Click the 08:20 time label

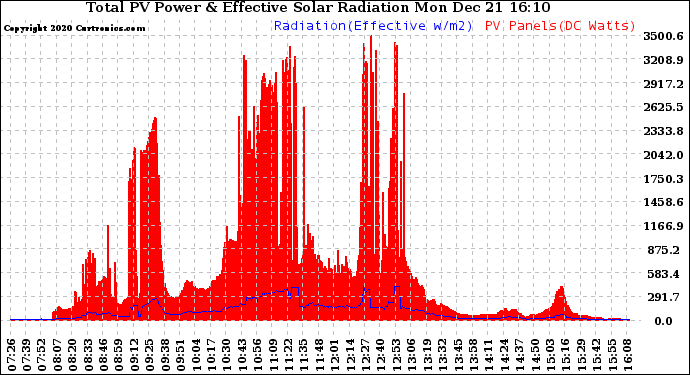73,355
